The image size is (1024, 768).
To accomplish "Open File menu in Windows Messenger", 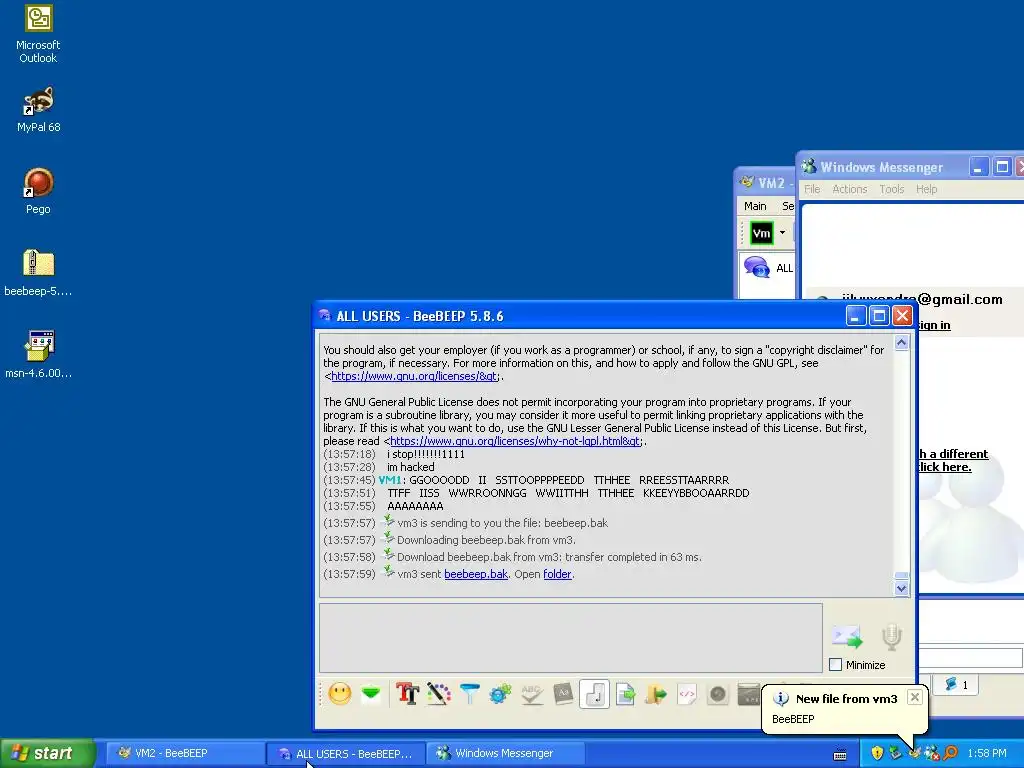I will 812,189.
